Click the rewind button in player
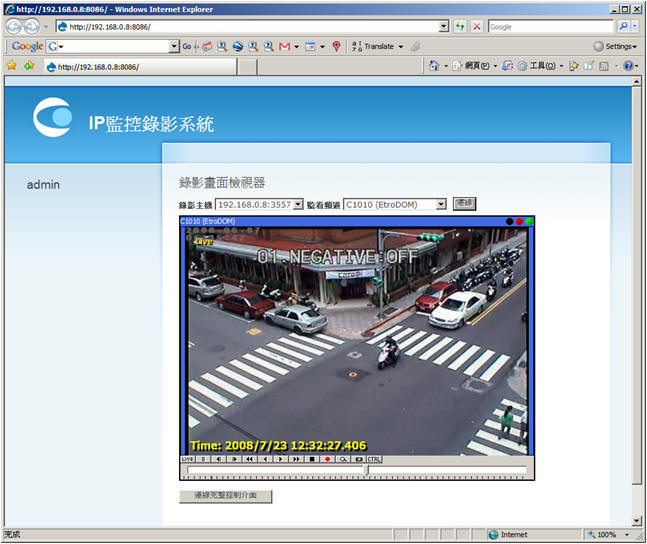The width and height of the screenshot is (647, 544). point(249,459)
